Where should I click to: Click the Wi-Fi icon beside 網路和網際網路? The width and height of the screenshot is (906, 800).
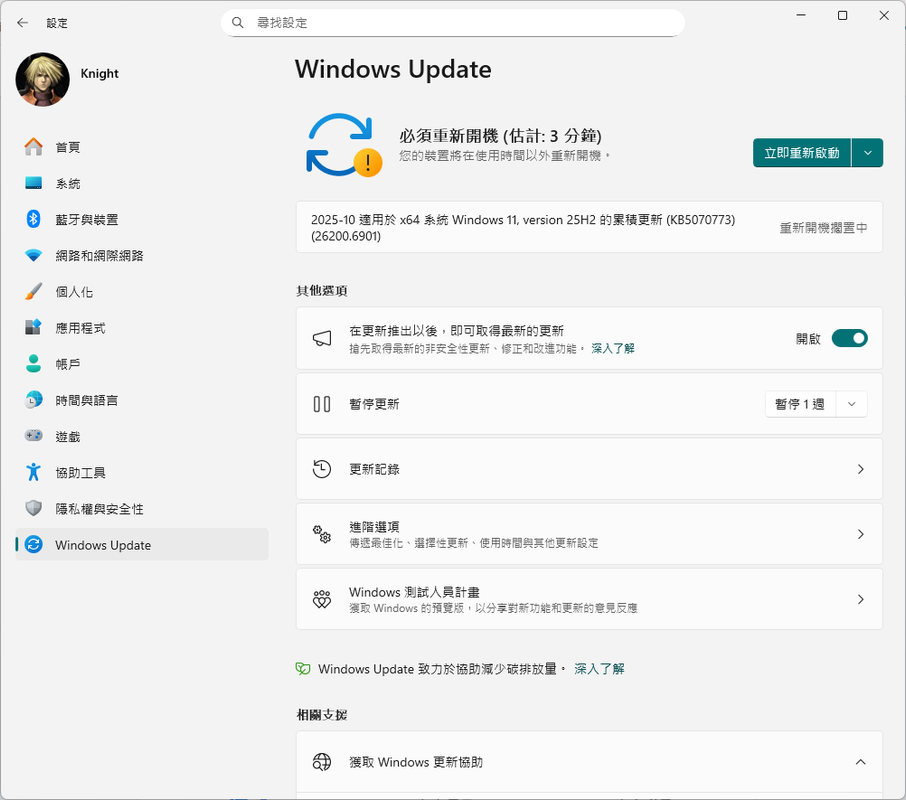pyautogui.click(x=34, y=255)
